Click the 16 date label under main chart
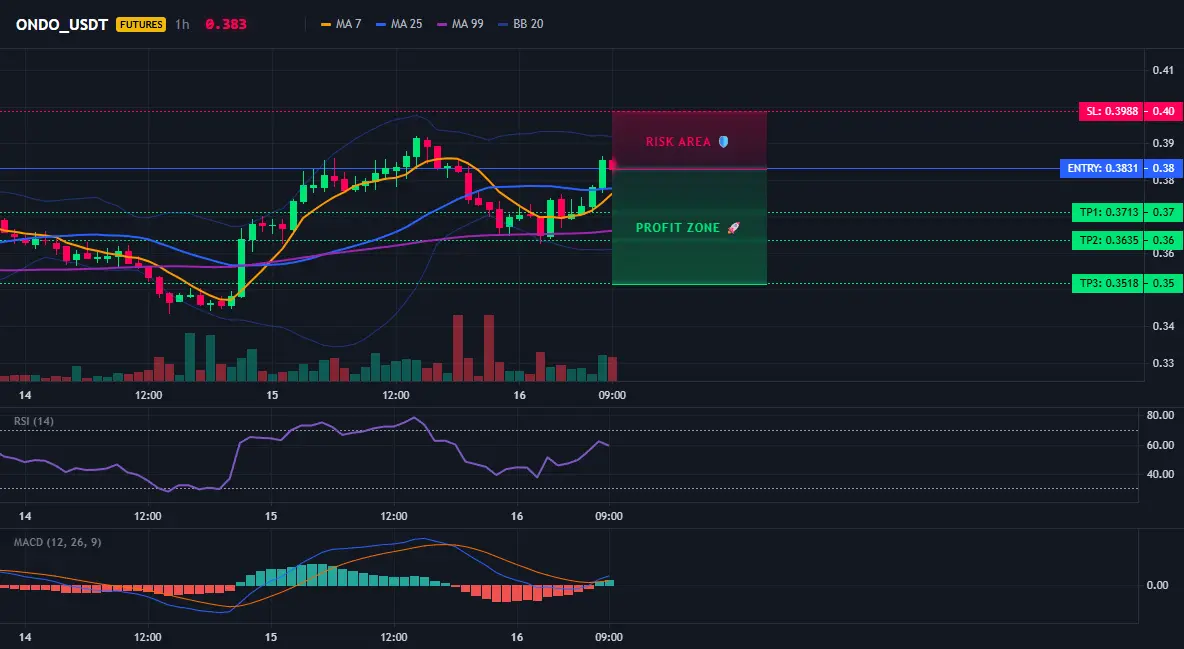The image size is (1184, 649). tap(519, 395)
